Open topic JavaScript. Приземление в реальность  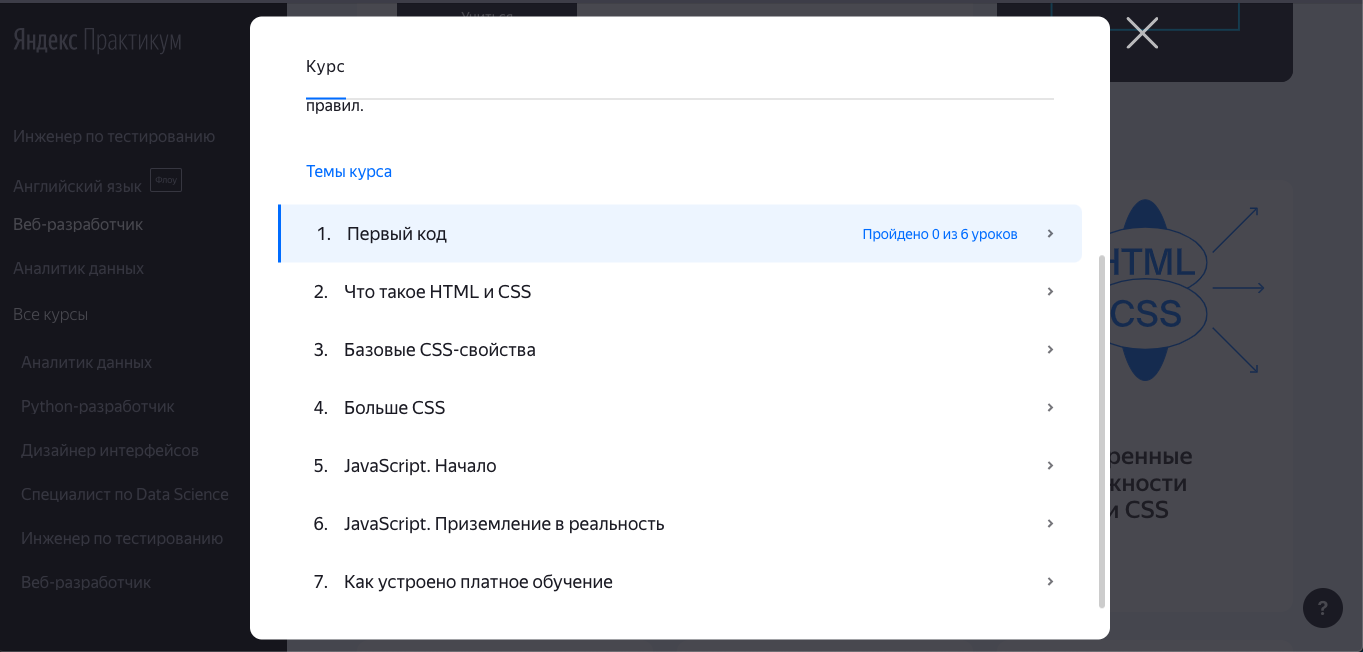504,524
